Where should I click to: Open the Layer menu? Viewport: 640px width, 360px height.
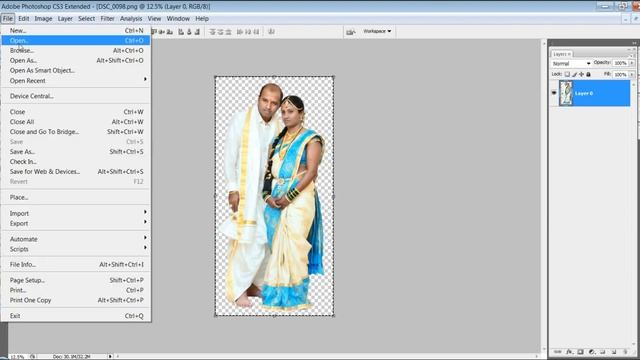click(65, 19)
